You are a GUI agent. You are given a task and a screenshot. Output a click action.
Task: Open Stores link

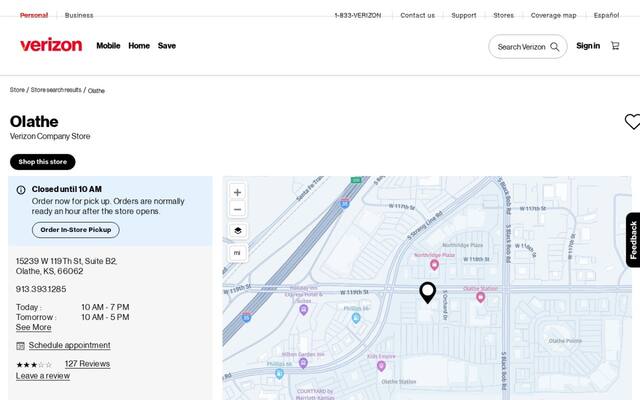[x=503, y=16]
